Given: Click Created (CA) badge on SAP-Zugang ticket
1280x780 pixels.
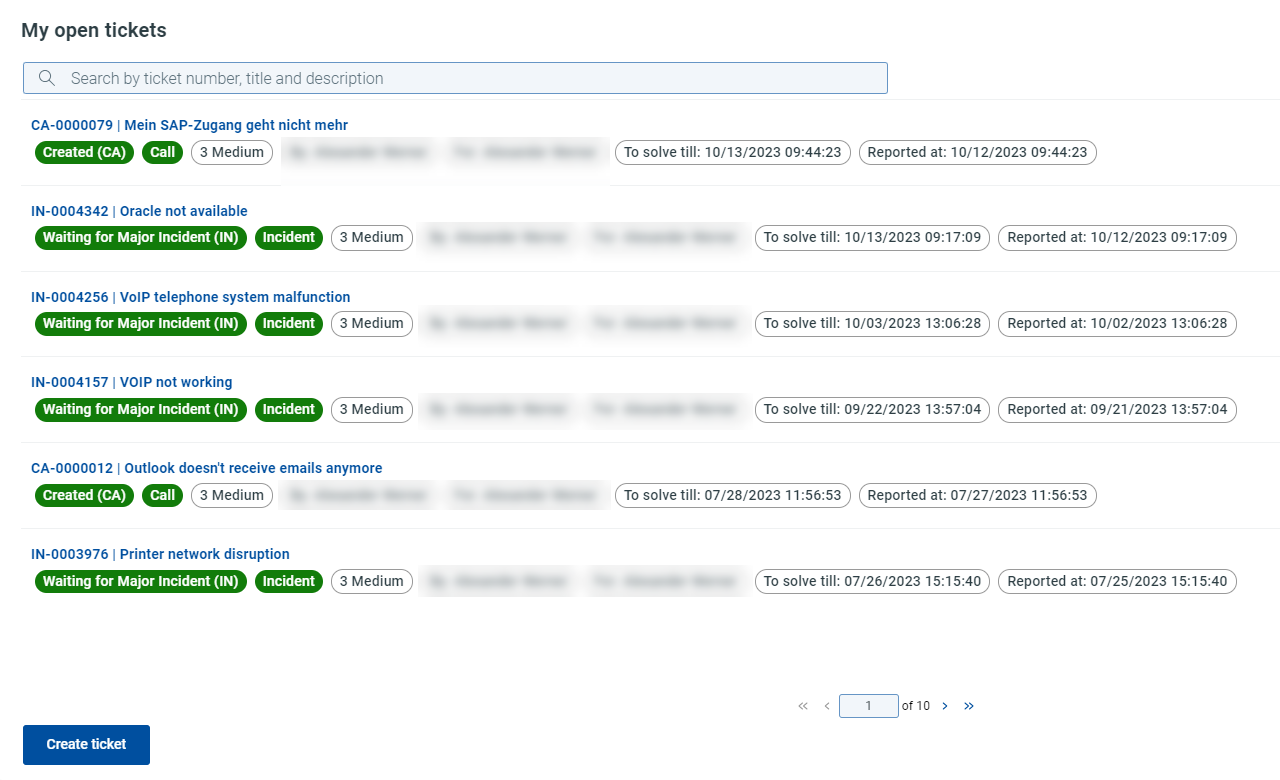Looking at the screenshot, I should click(84, 152).
